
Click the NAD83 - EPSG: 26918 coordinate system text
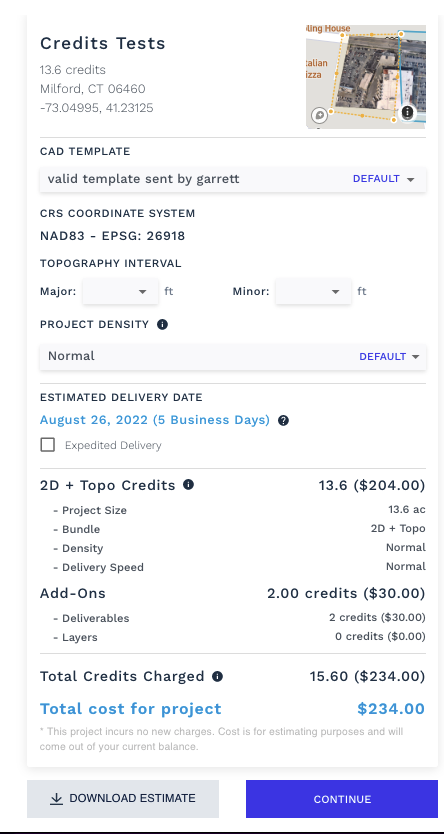point(113,236)
